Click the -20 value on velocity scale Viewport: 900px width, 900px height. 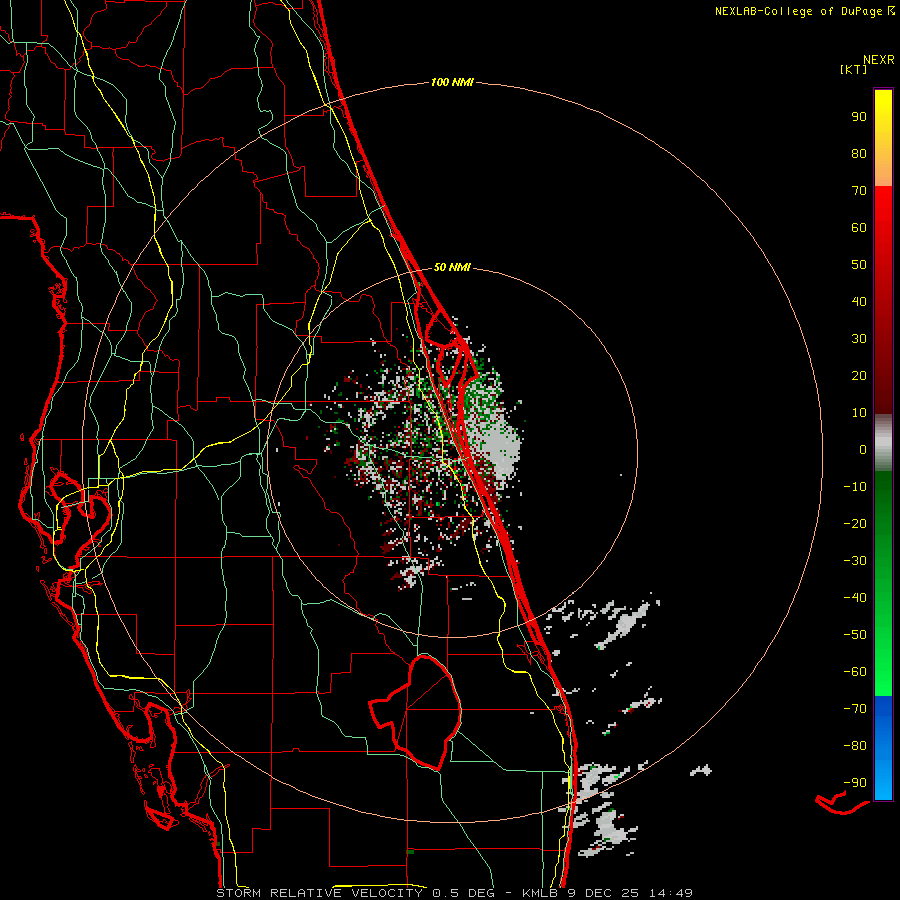855,523
